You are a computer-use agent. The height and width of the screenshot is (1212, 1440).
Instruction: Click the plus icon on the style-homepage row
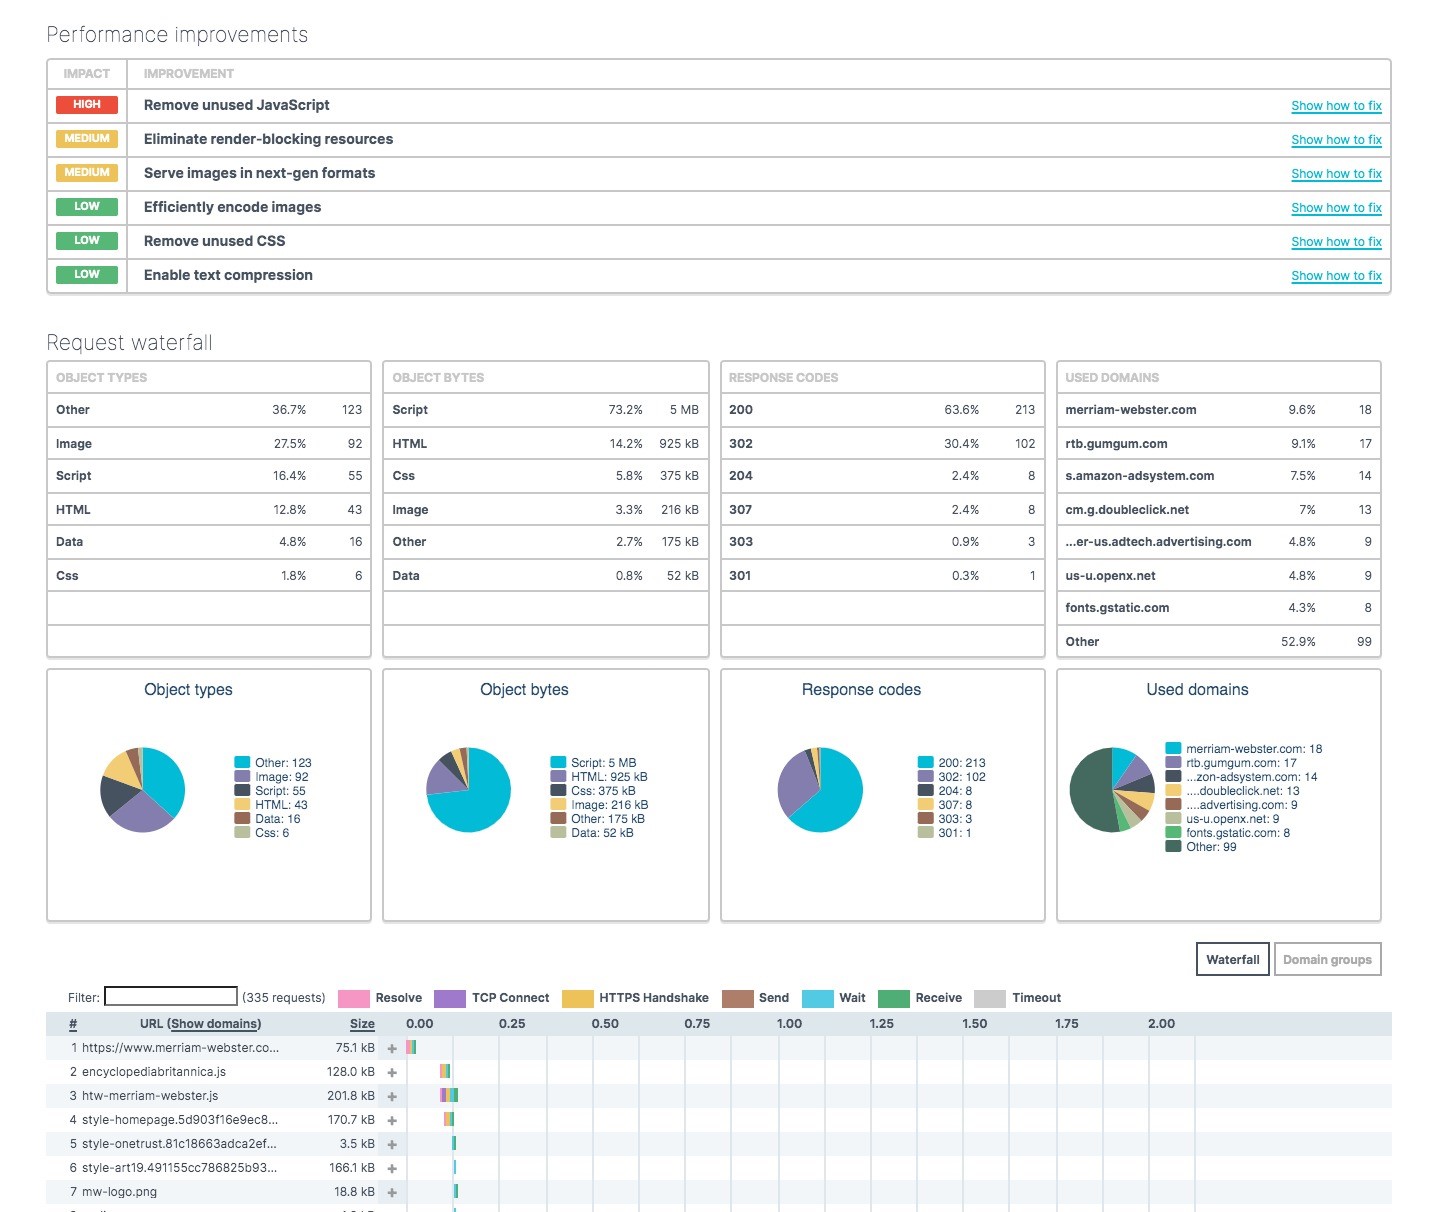[x=392, y=1119]
